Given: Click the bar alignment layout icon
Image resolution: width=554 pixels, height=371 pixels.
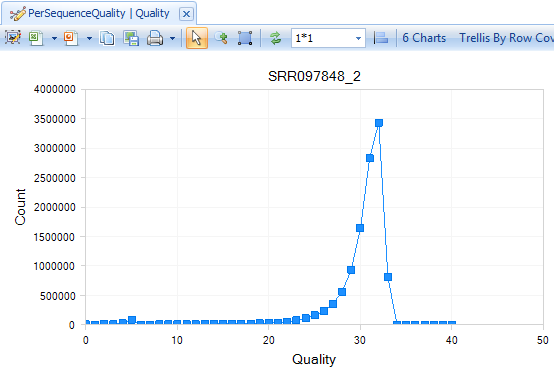Looking at the screenshot, I should pyautogui.click(x=381, y=38).
